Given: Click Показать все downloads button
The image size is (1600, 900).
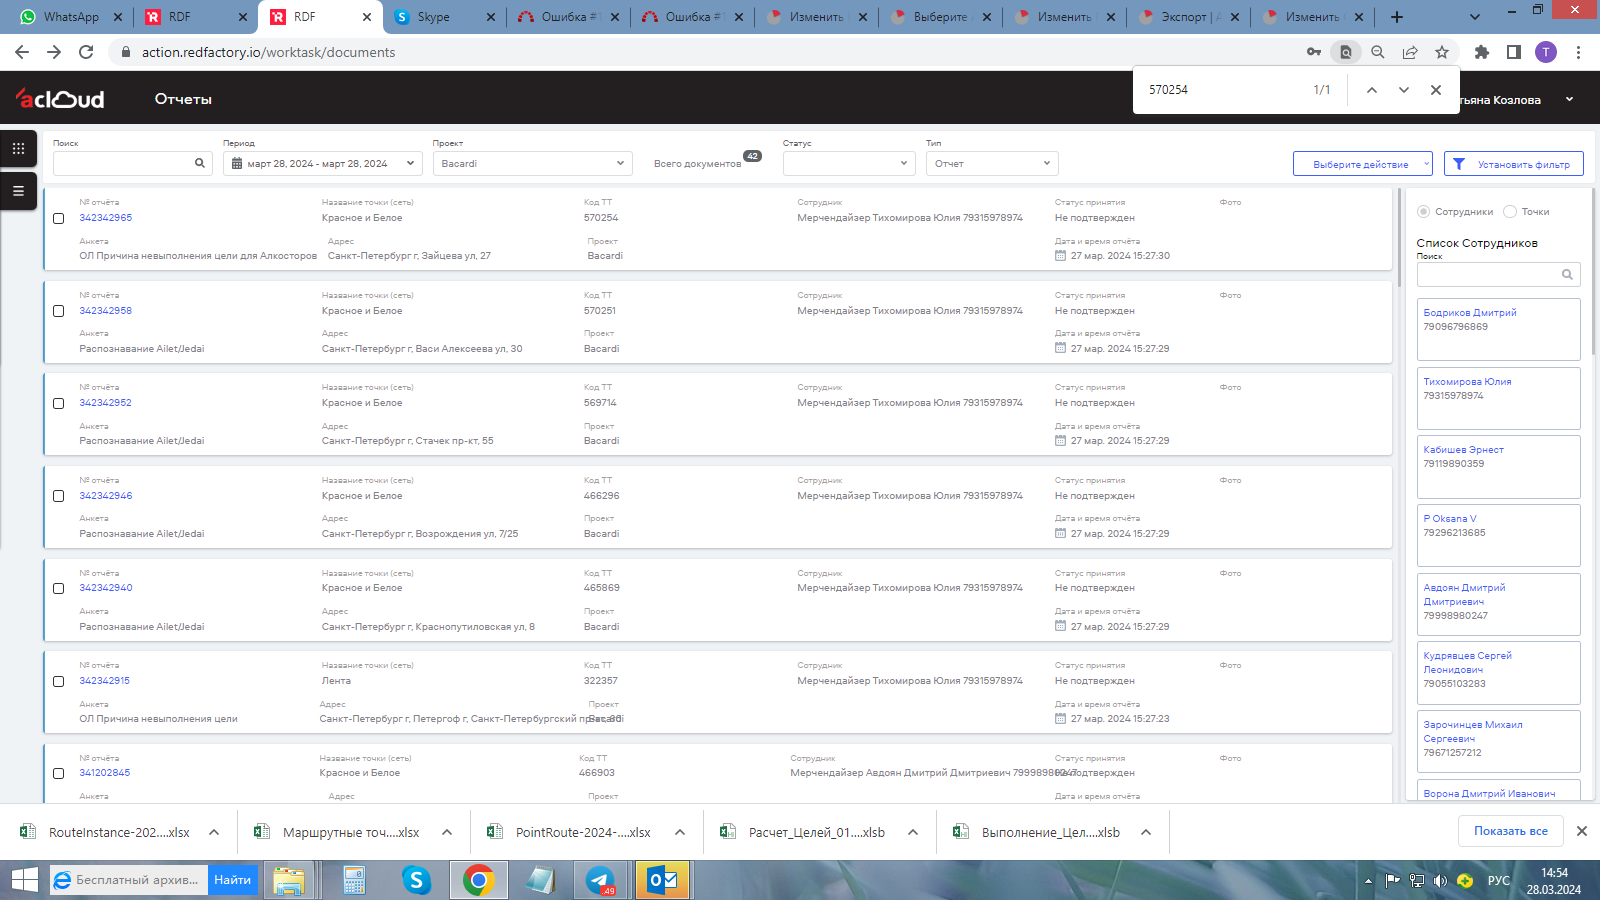Looking at the screenshot, I should [1510, 831].
